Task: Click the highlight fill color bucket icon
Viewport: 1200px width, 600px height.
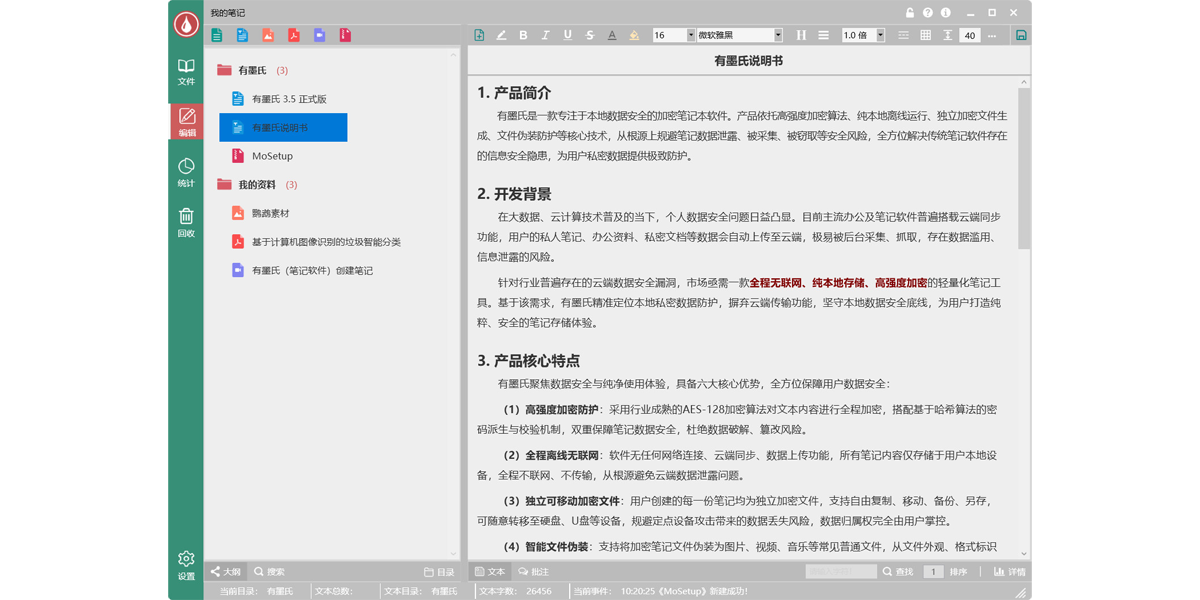Action: [x=634, y=35]
